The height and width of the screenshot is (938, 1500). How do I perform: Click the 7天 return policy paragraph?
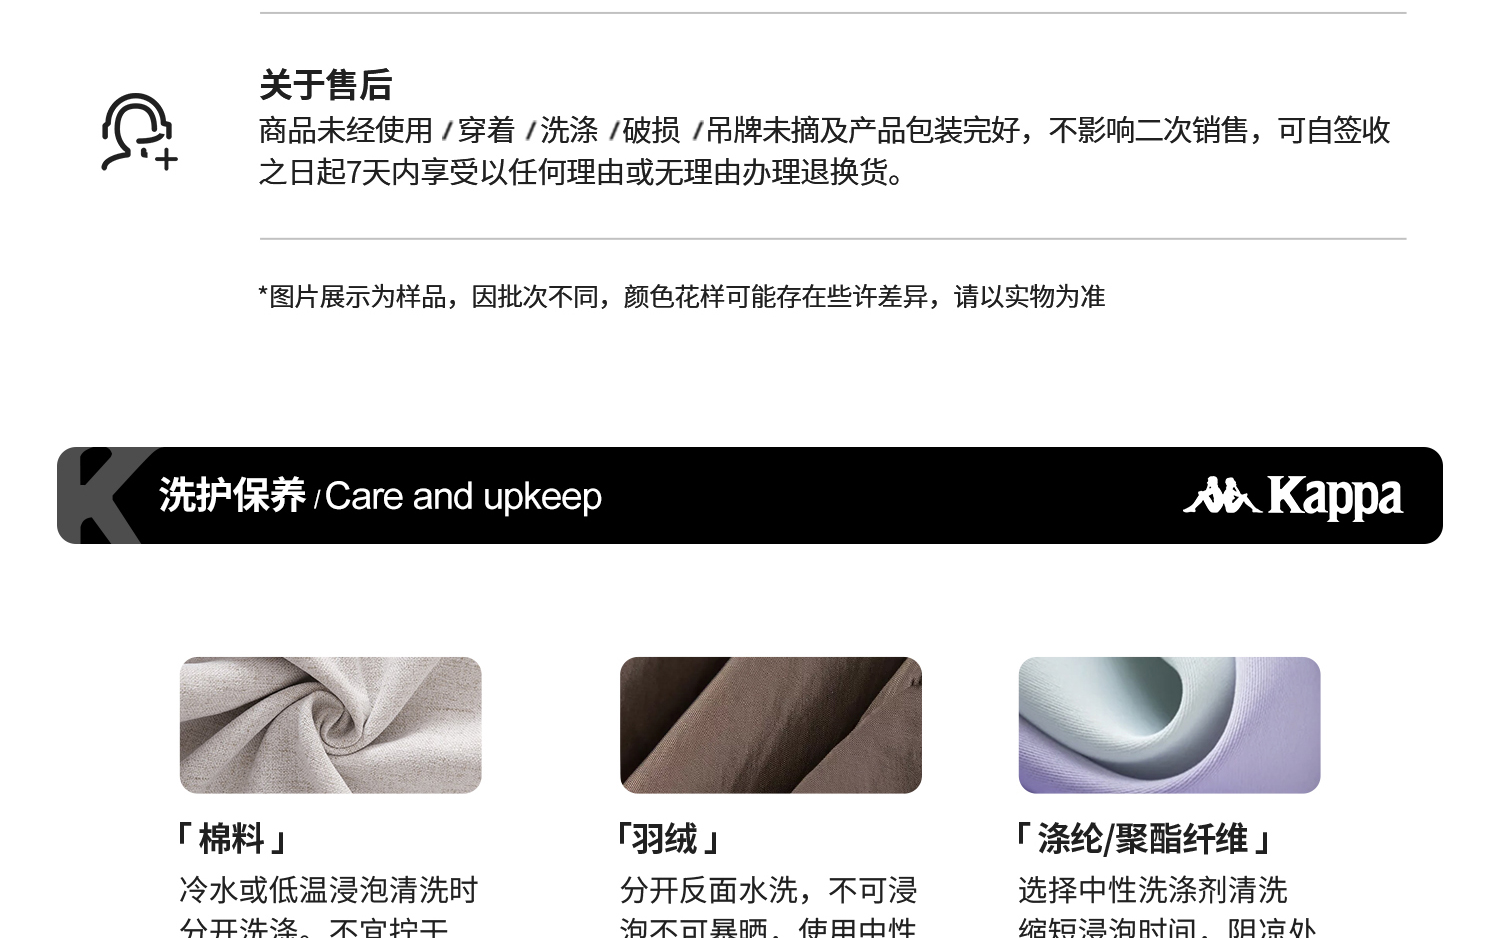point(825,151)
